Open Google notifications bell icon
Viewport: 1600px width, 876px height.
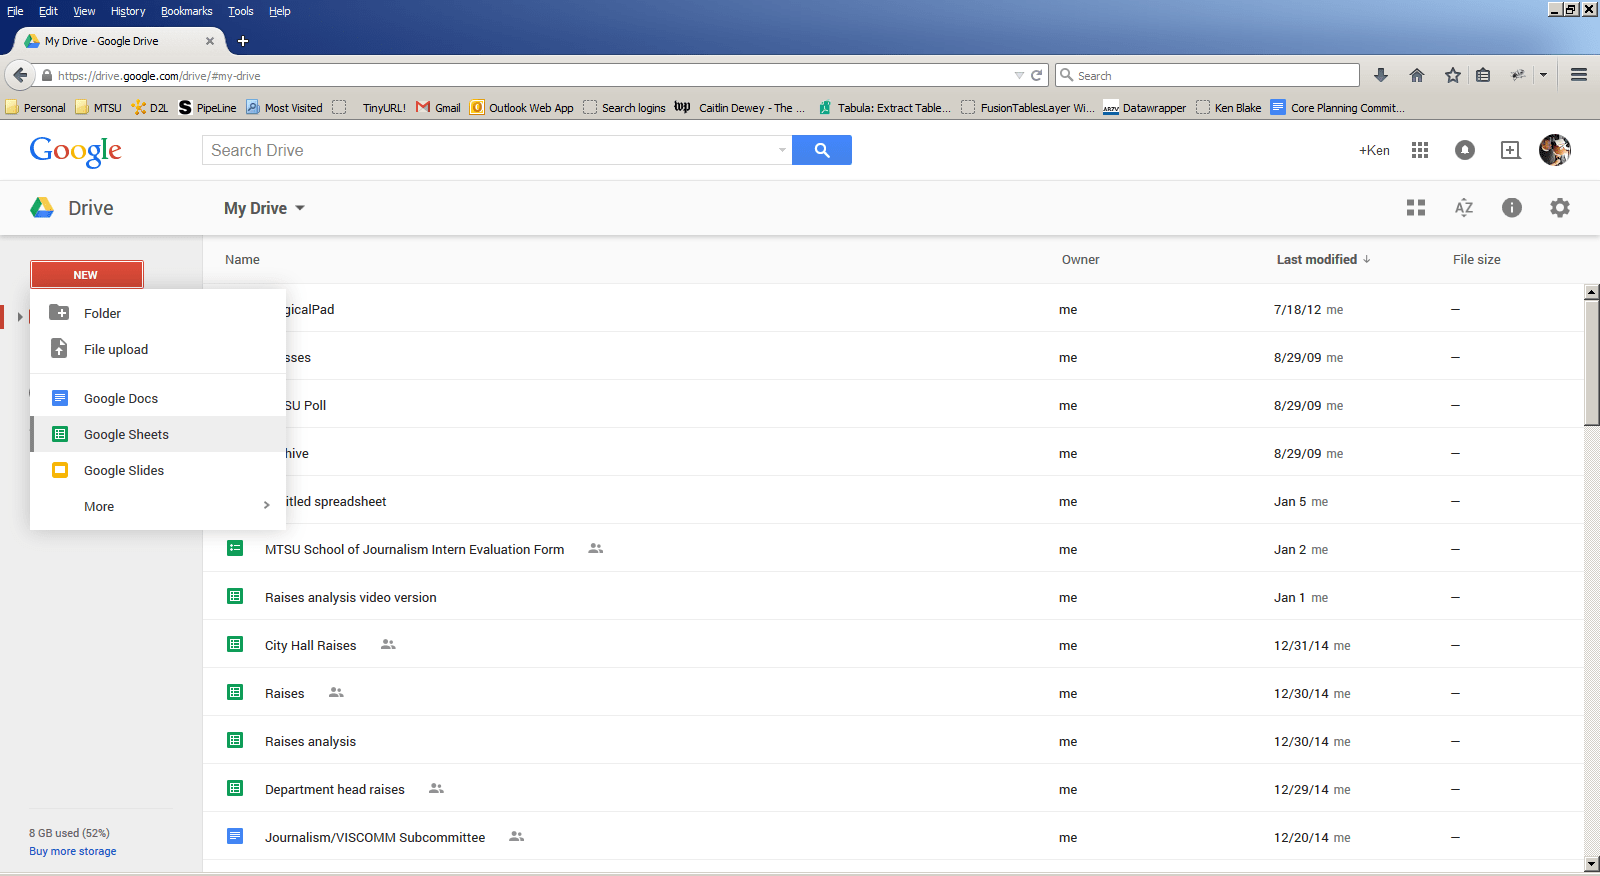tap(1465, 150)
